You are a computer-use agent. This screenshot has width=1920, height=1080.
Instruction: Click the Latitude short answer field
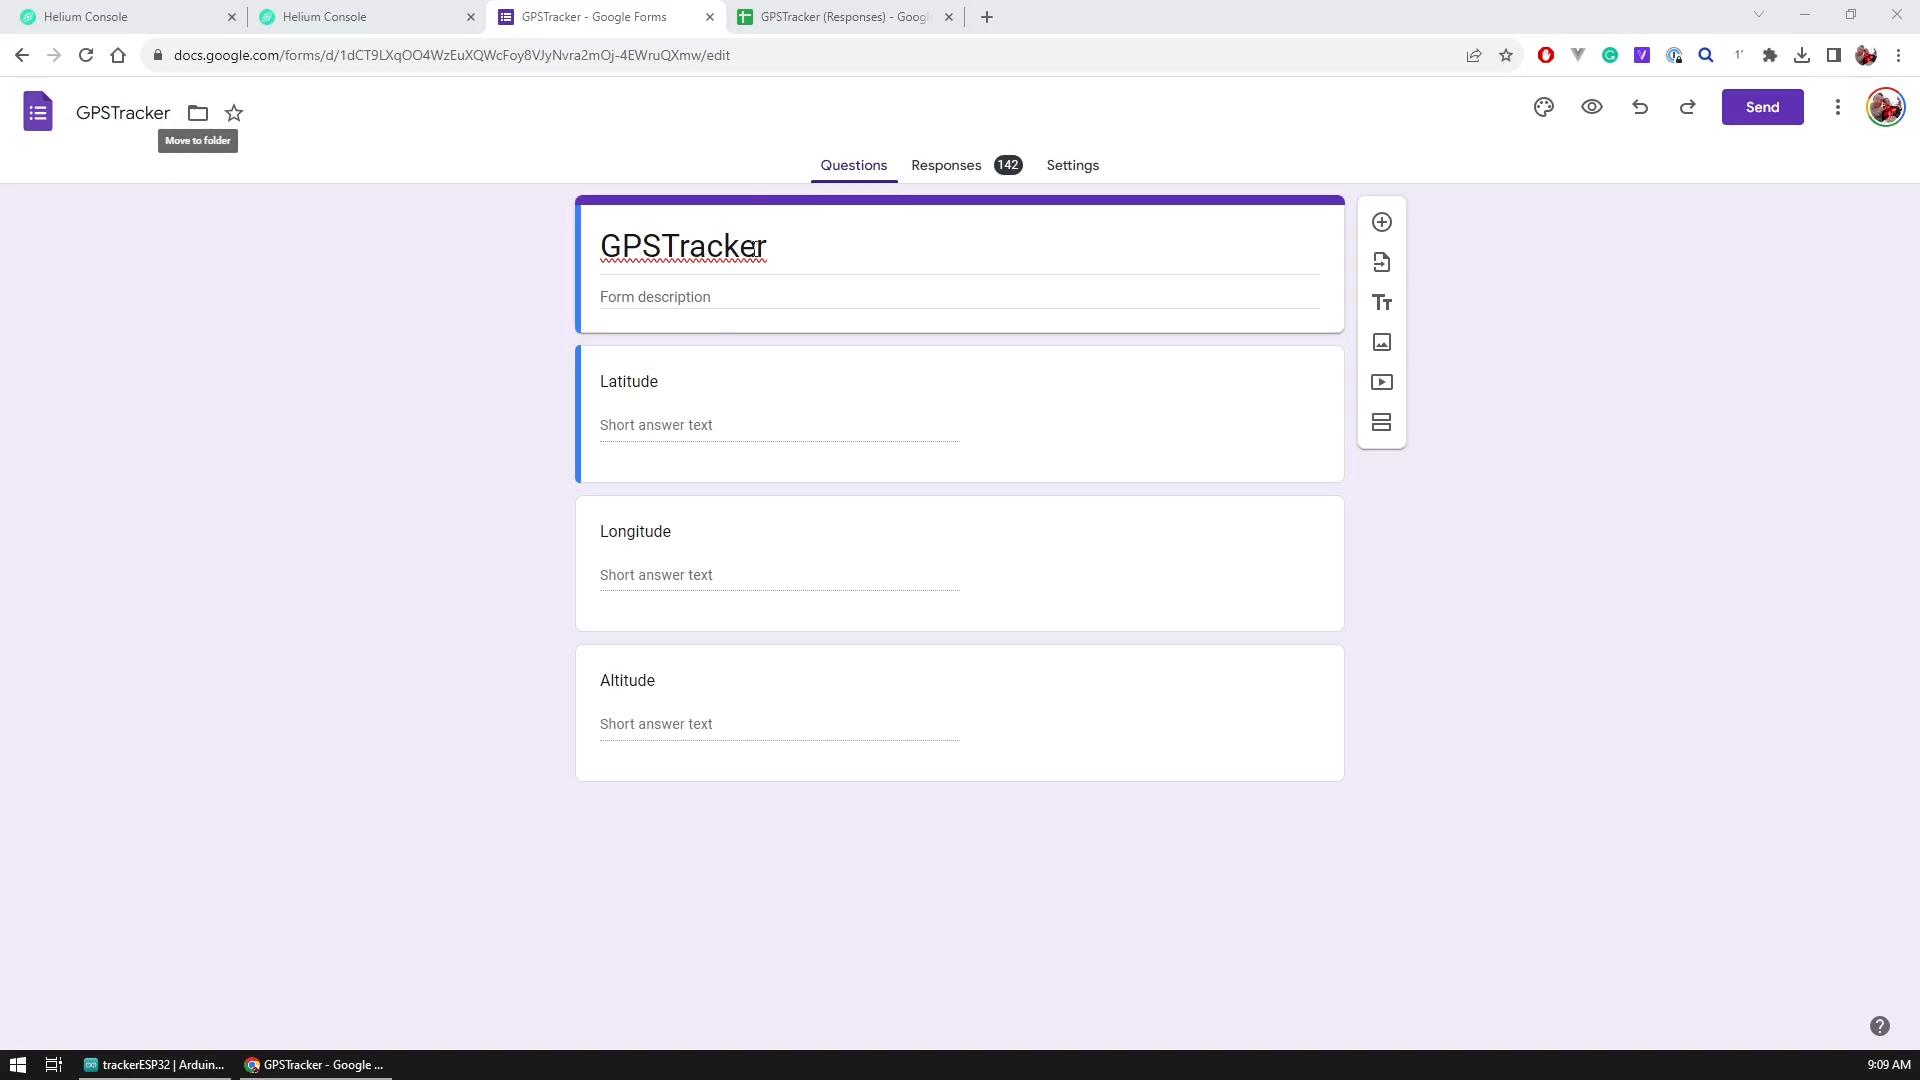(778, 425)
